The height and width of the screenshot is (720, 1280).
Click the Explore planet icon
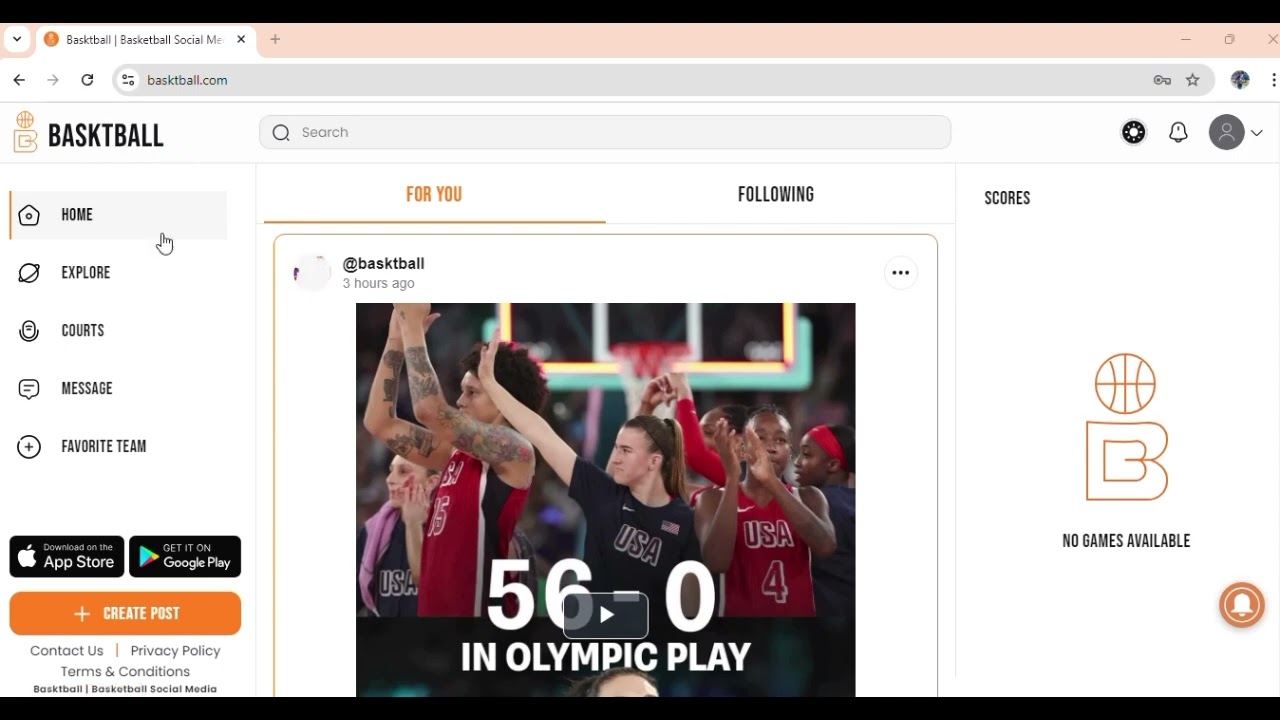pos(29,273)
